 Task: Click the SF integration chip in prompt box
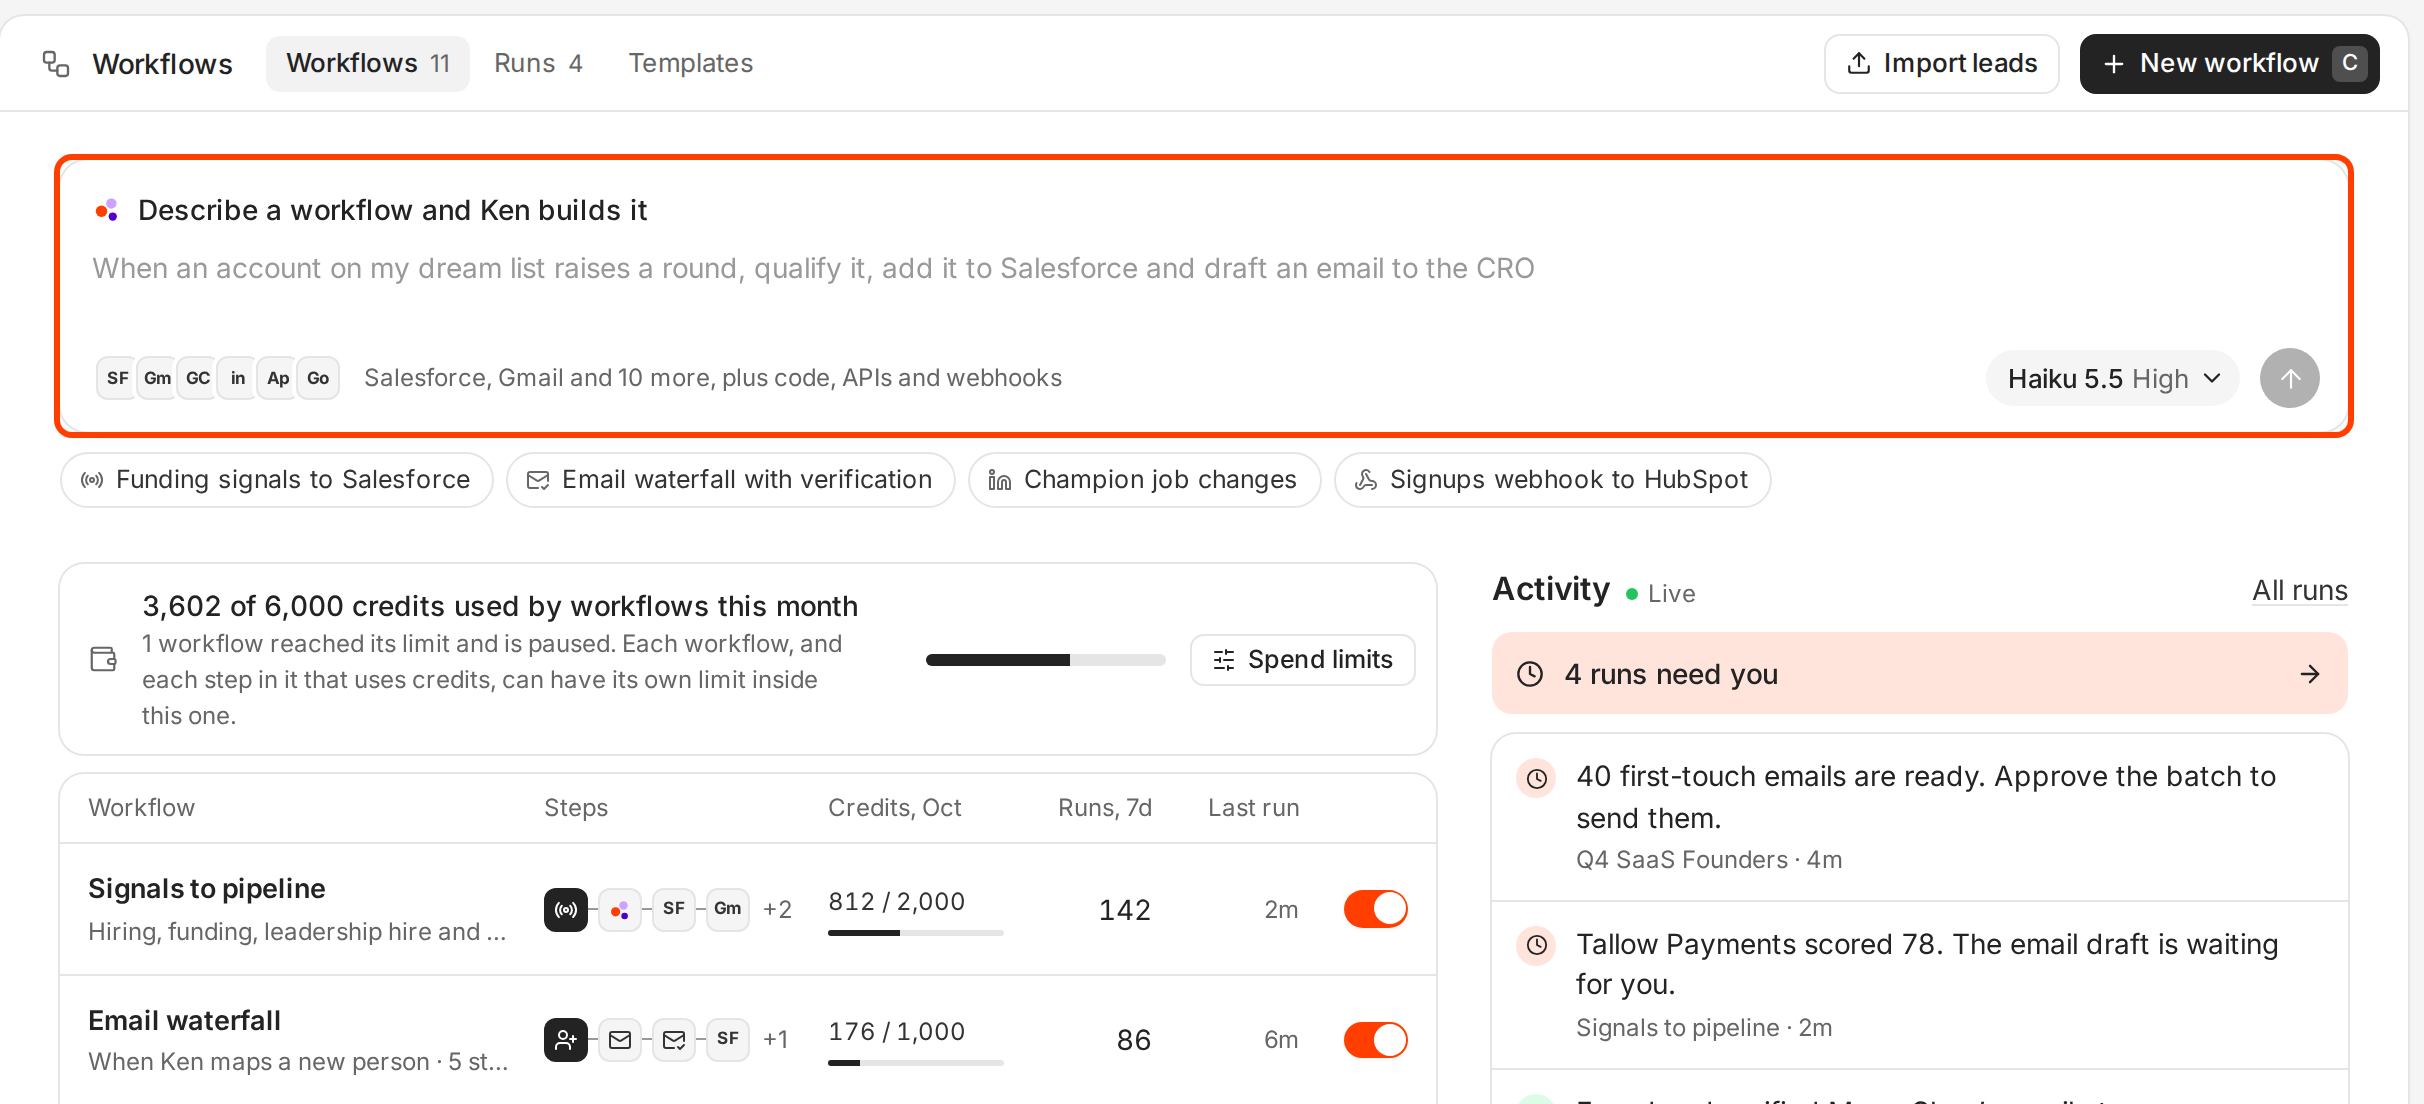pos(117,378)
